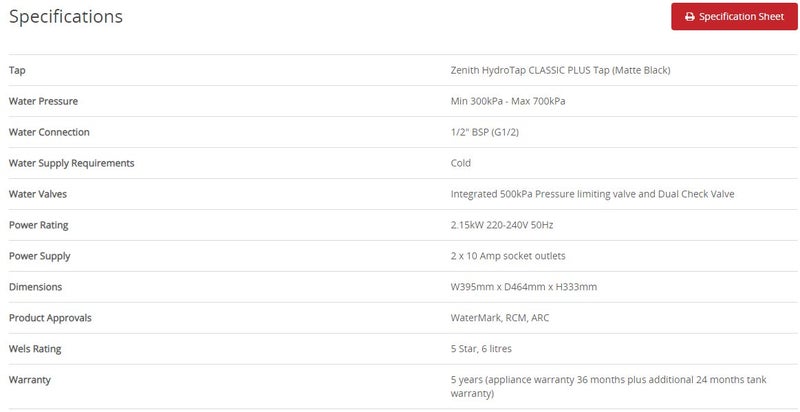This screenshot has height=412, width=800.
Task: Click the Cold water supply value
Action: (x=461, y=163)
